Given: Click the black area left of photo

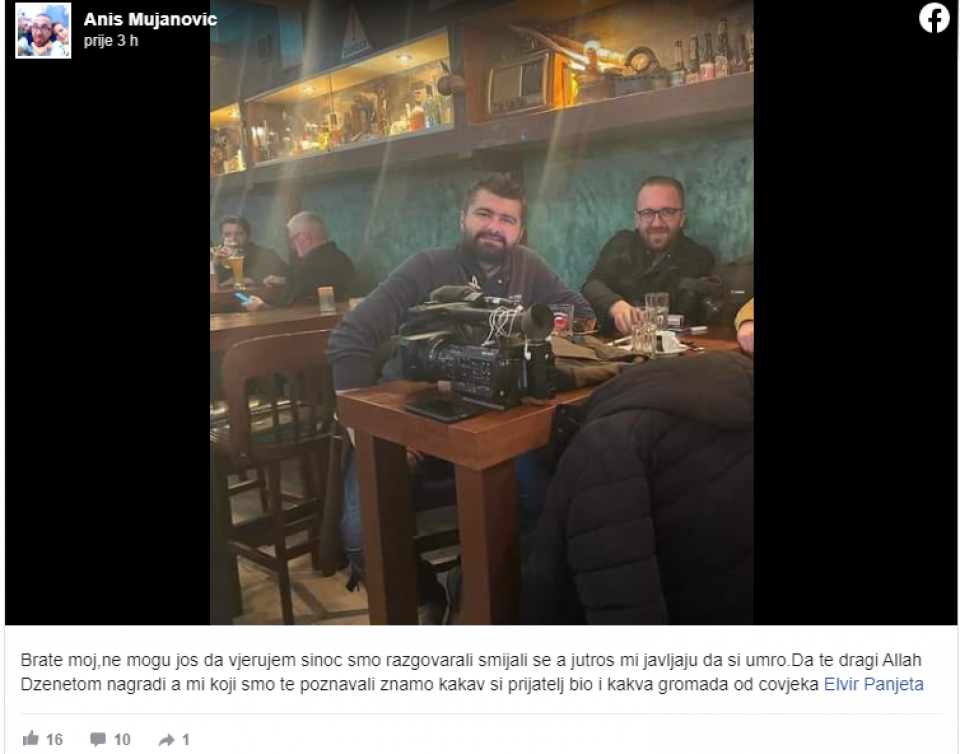Looking at the screenshot, I should [x=108, y=343].
